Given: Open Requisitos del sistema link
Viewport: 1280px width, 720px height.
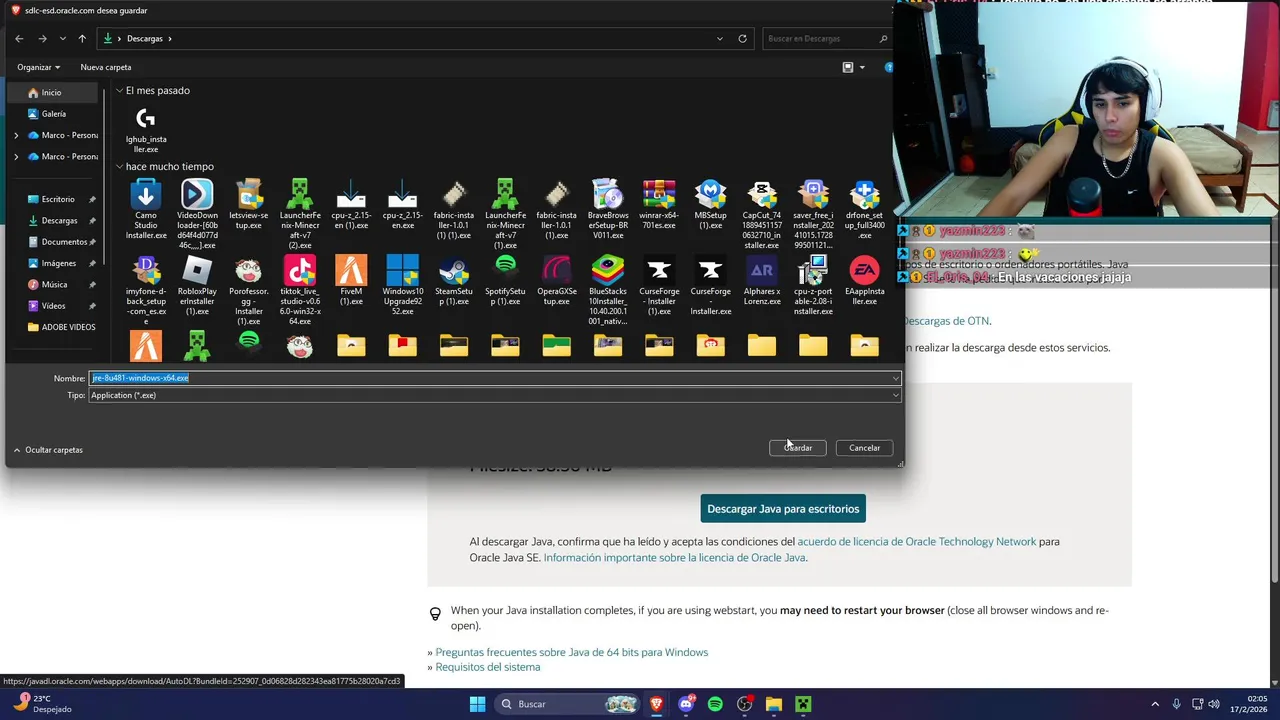Looking at the screenshot, I should coord(487,667).
